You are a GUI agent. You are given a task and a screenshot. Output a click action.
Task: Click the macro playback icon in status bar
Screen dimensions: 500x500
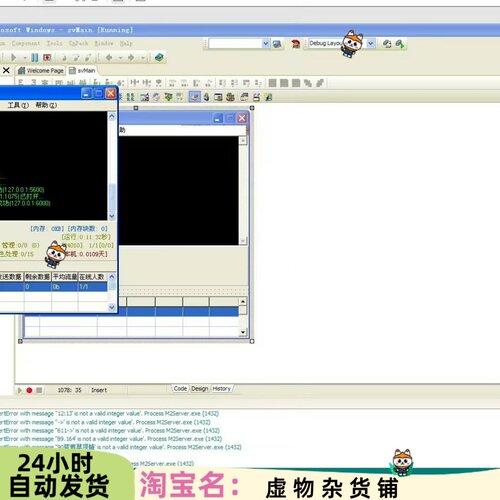pyautogui.click(x=20, y=390)
